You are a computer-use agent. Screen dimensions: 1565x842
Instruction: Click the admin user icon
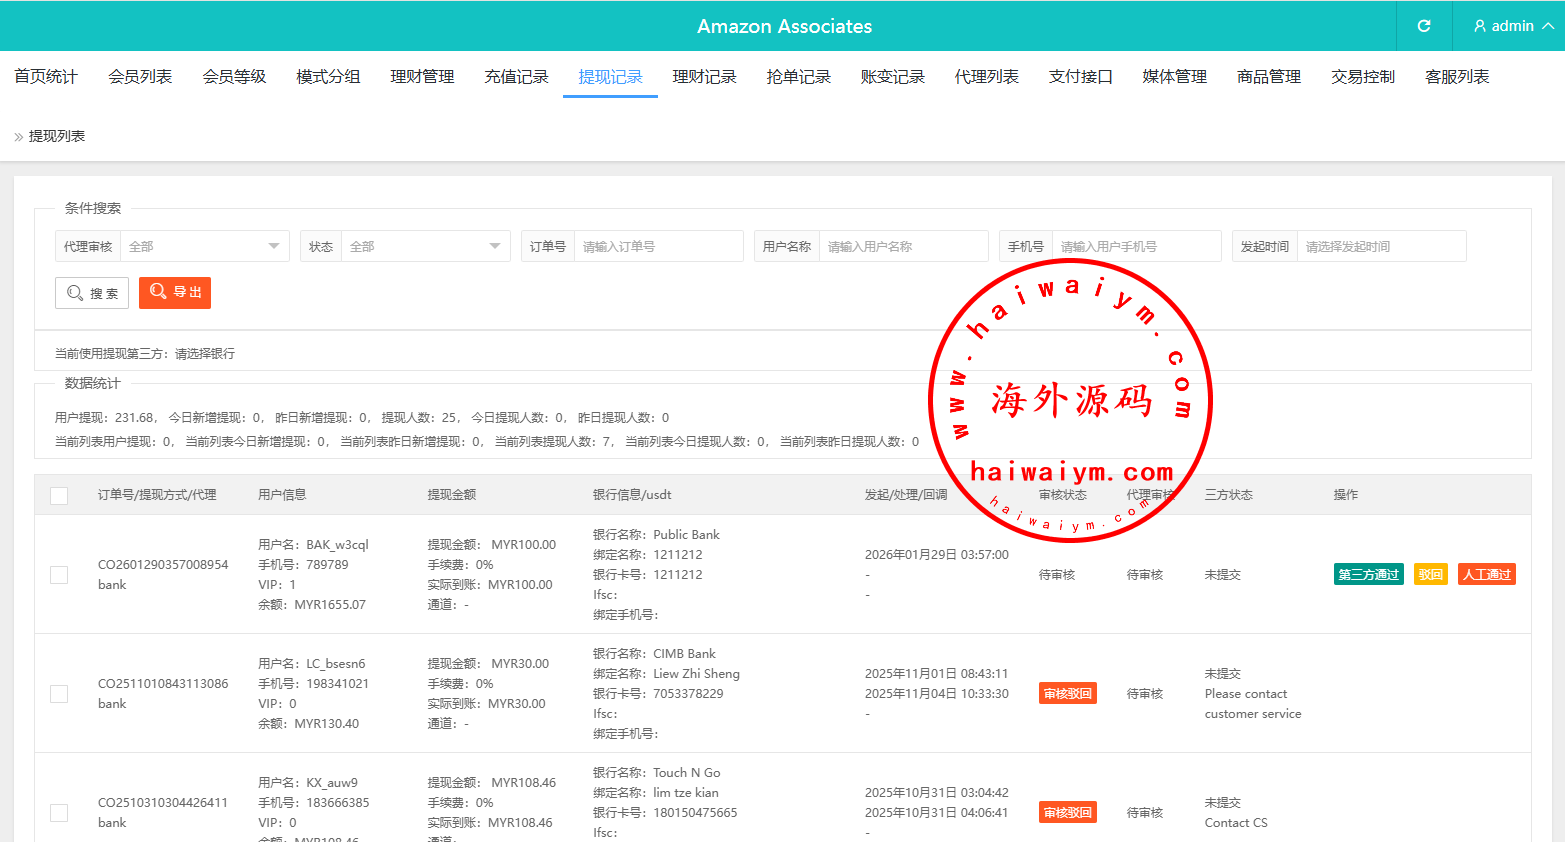(x=1479, y=26)
